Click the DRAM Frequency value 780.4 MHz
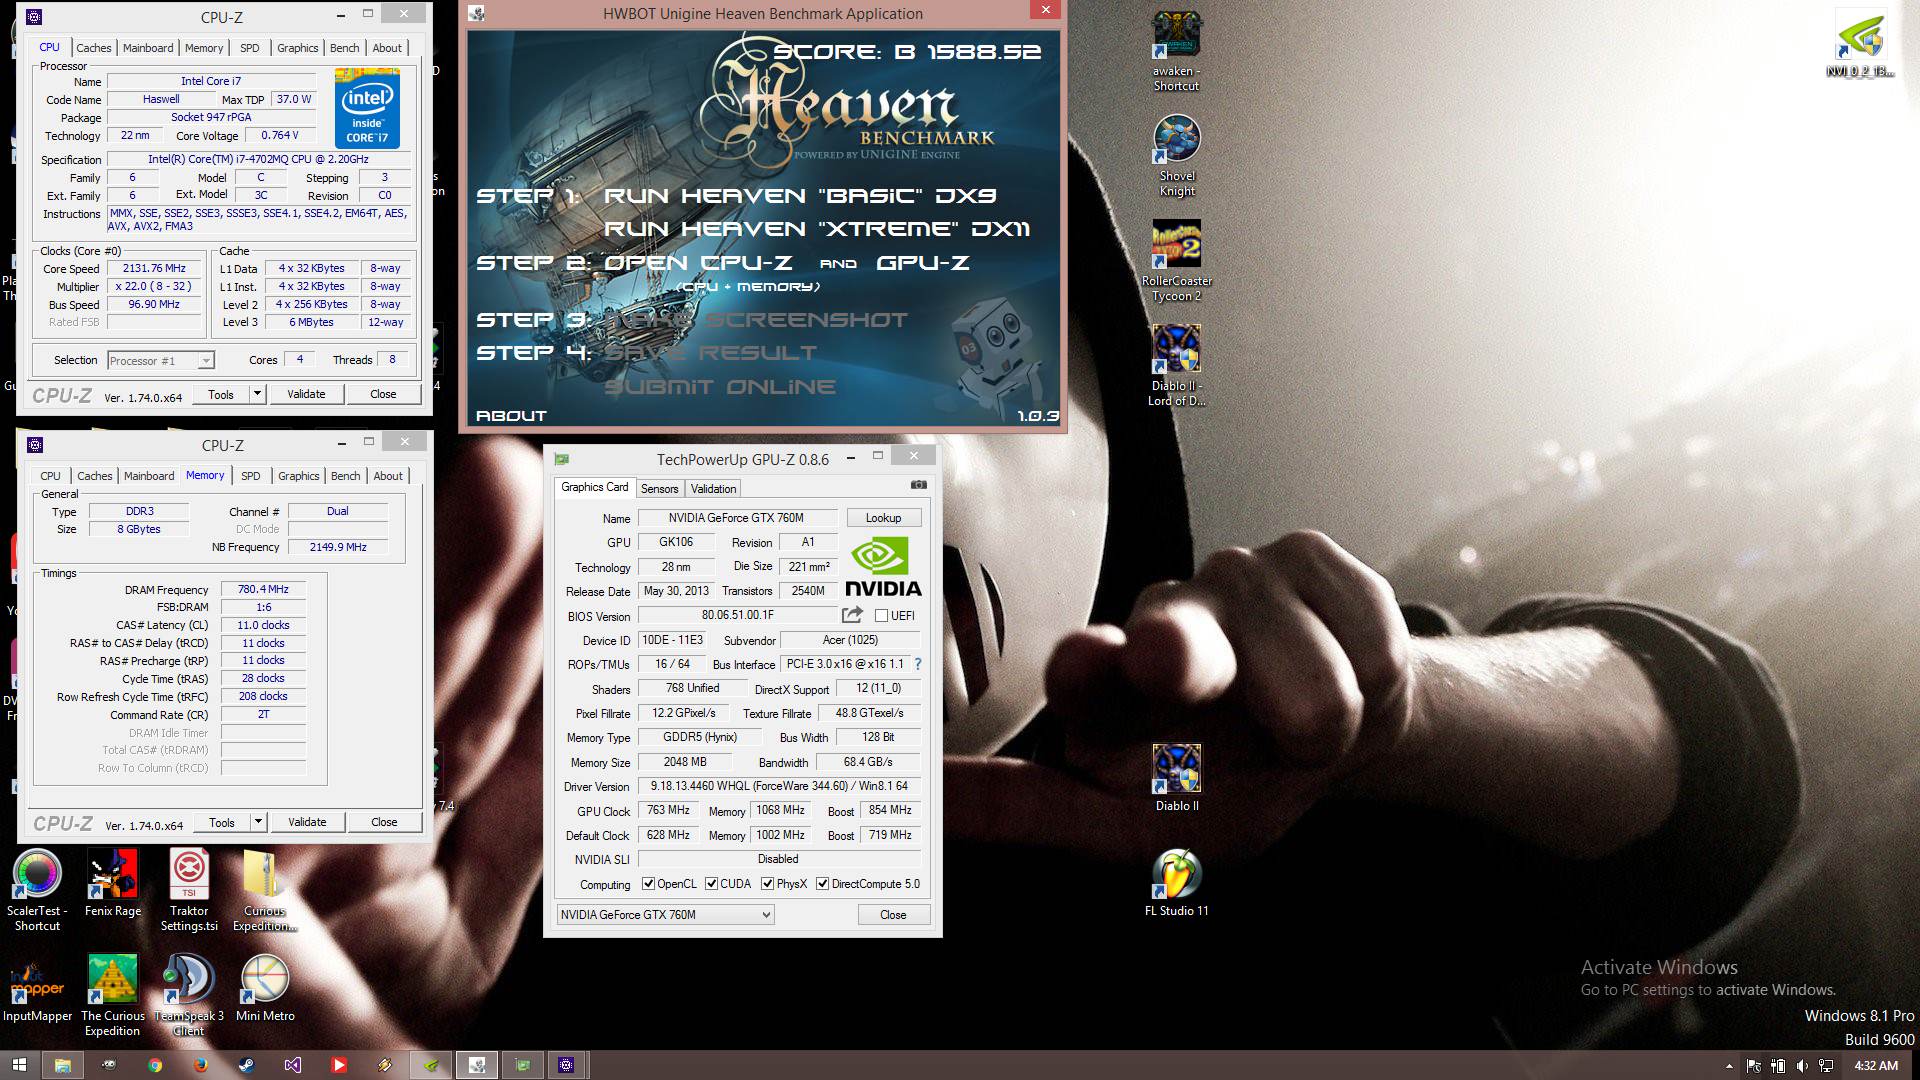The width and height of the screenshot is (1920, 1080). (x=263, y=590)
